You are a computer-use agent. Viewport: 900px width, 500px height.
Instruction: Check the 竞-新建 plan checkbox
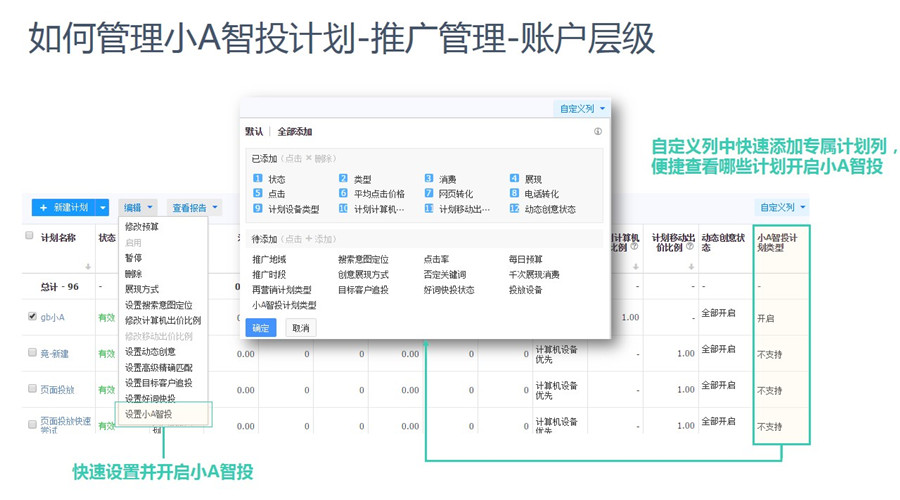tap(32, 352)
